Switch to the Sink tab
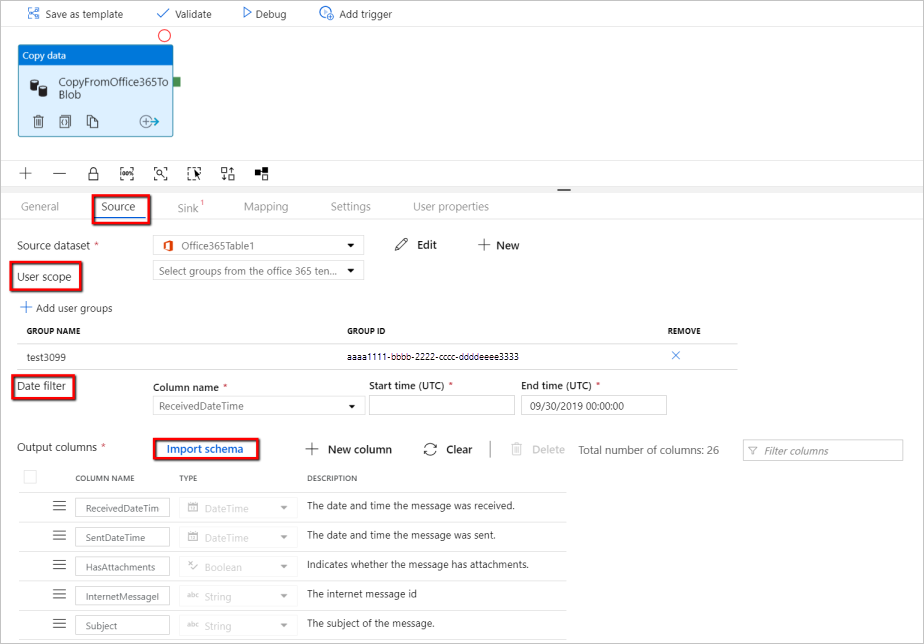This screenshot has width=924, height=644. [x=189, y=206]
